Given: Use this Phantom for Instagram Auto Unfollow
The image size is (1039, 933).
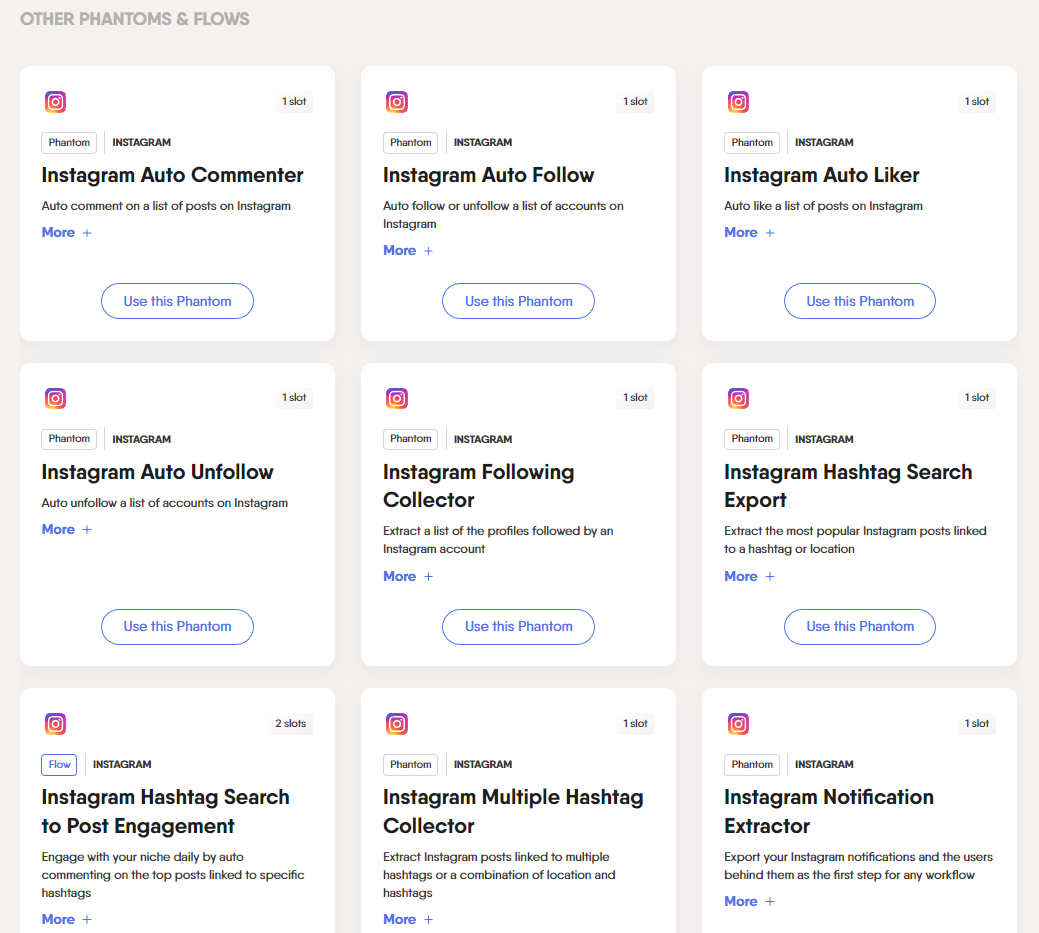Looking at the screenshot, I should click(177, 627).
